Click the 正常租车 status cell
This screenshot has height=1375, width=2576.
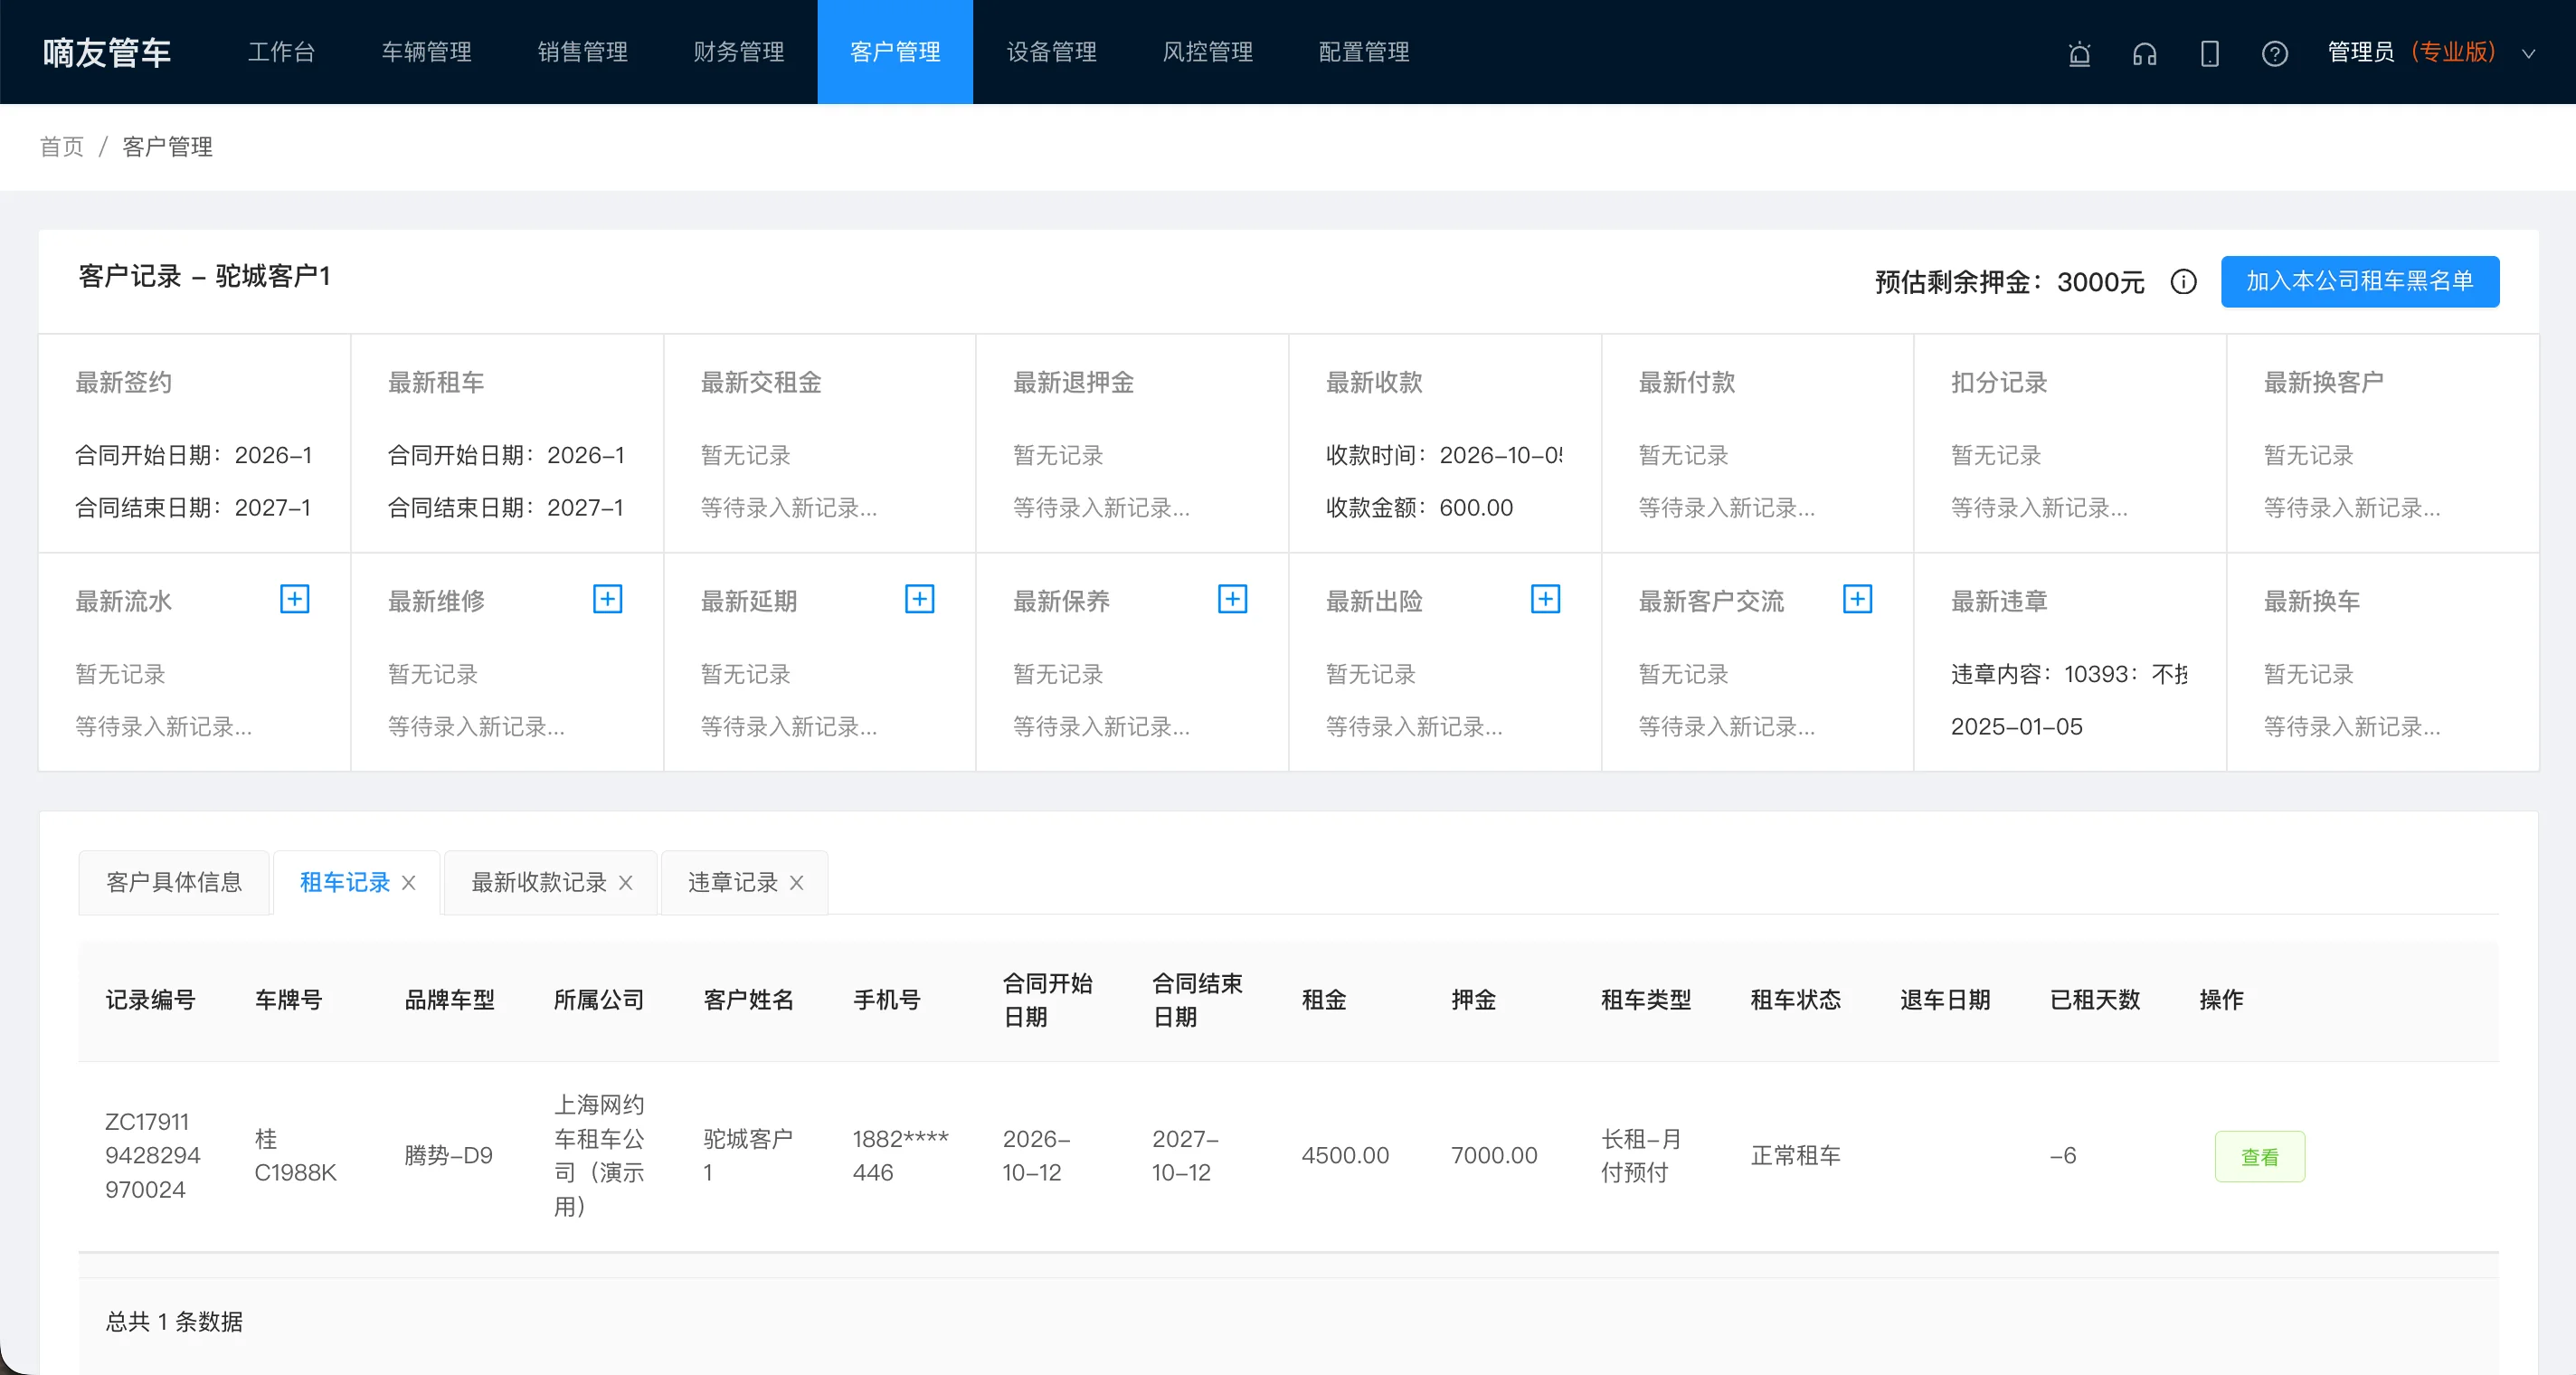click(x=1795, y=1156)
